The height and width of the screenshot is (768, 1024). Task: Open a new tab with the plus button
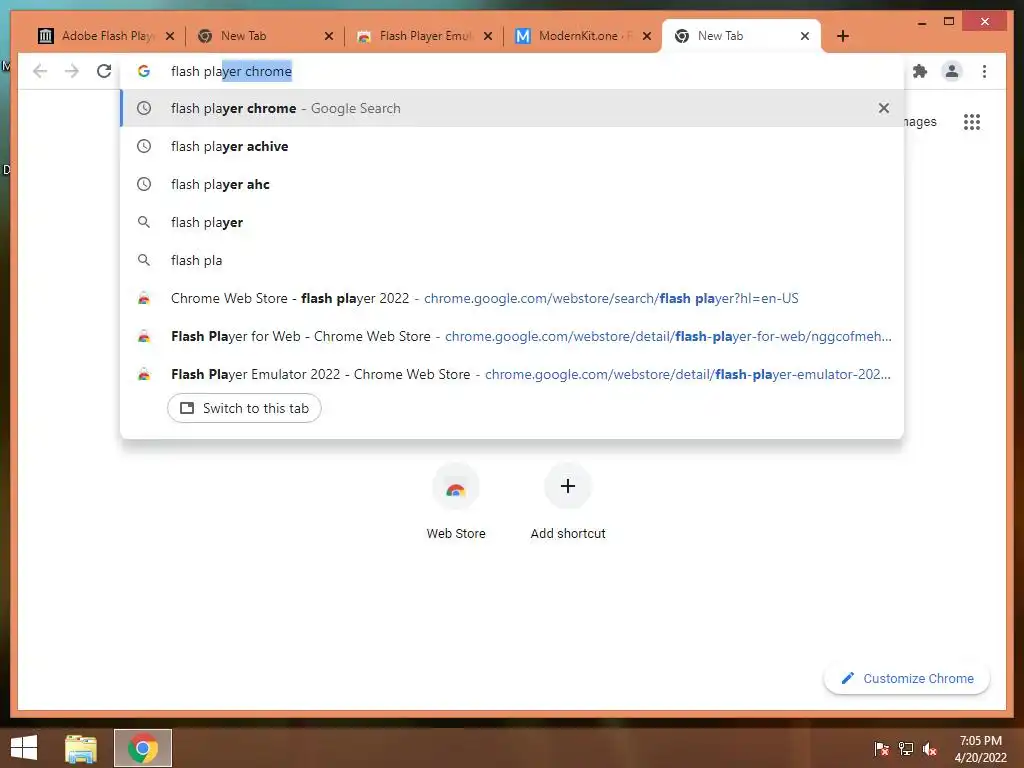pos(842,36)
